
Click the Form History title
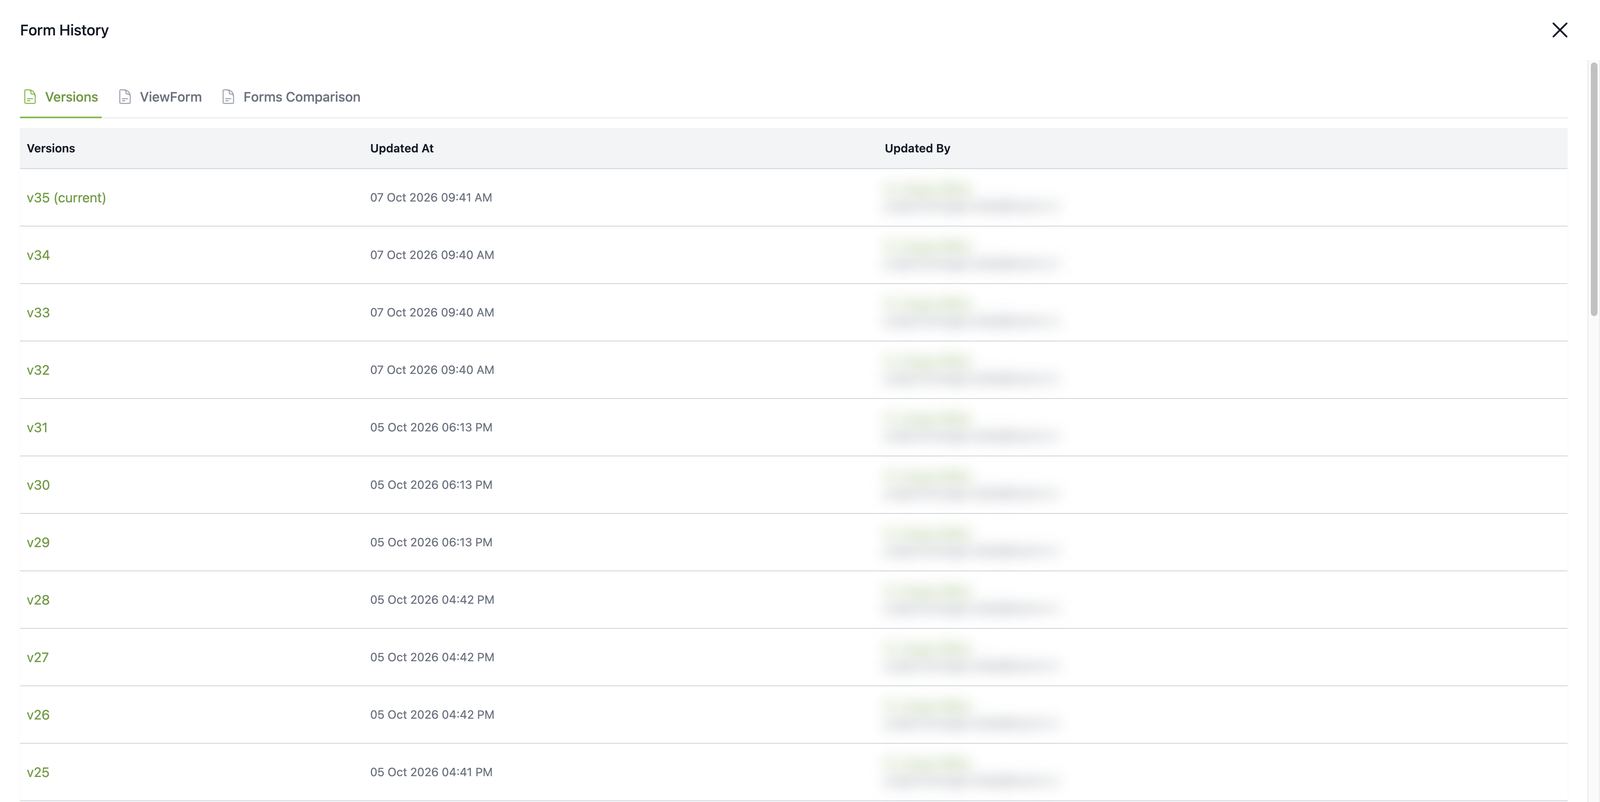(64, 30)
